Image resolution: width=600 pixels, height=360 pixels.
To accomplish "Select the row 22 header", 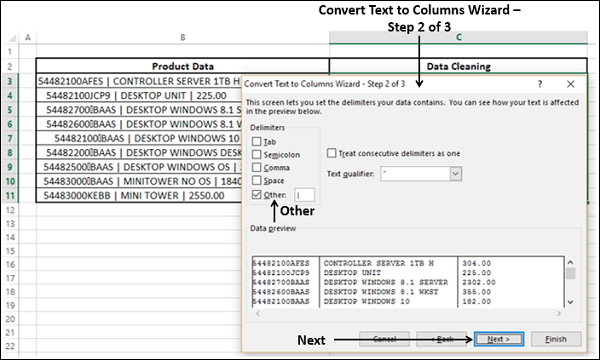I will [x=10, y=346].
